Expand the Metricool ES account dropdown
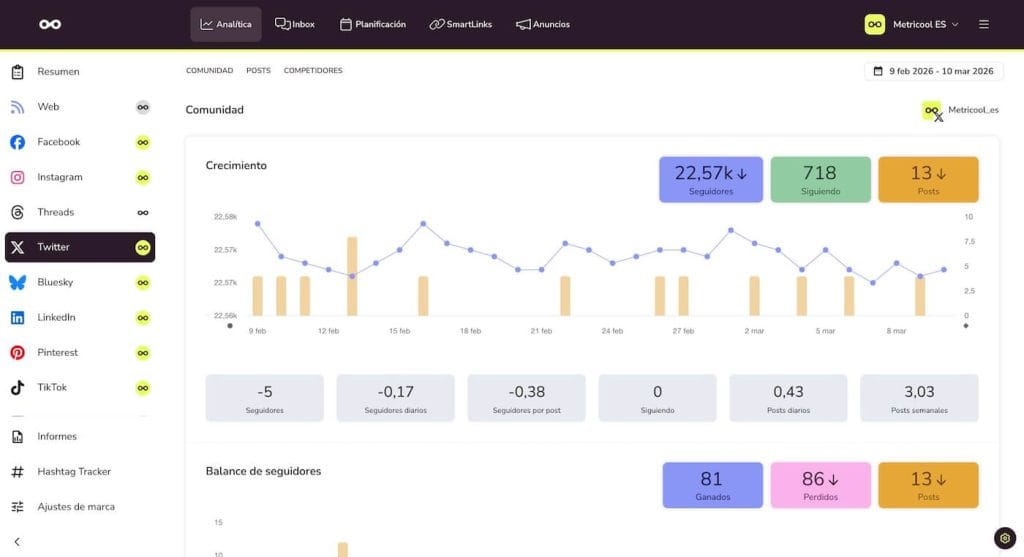The image size is (1024, 557). point(912,24)
